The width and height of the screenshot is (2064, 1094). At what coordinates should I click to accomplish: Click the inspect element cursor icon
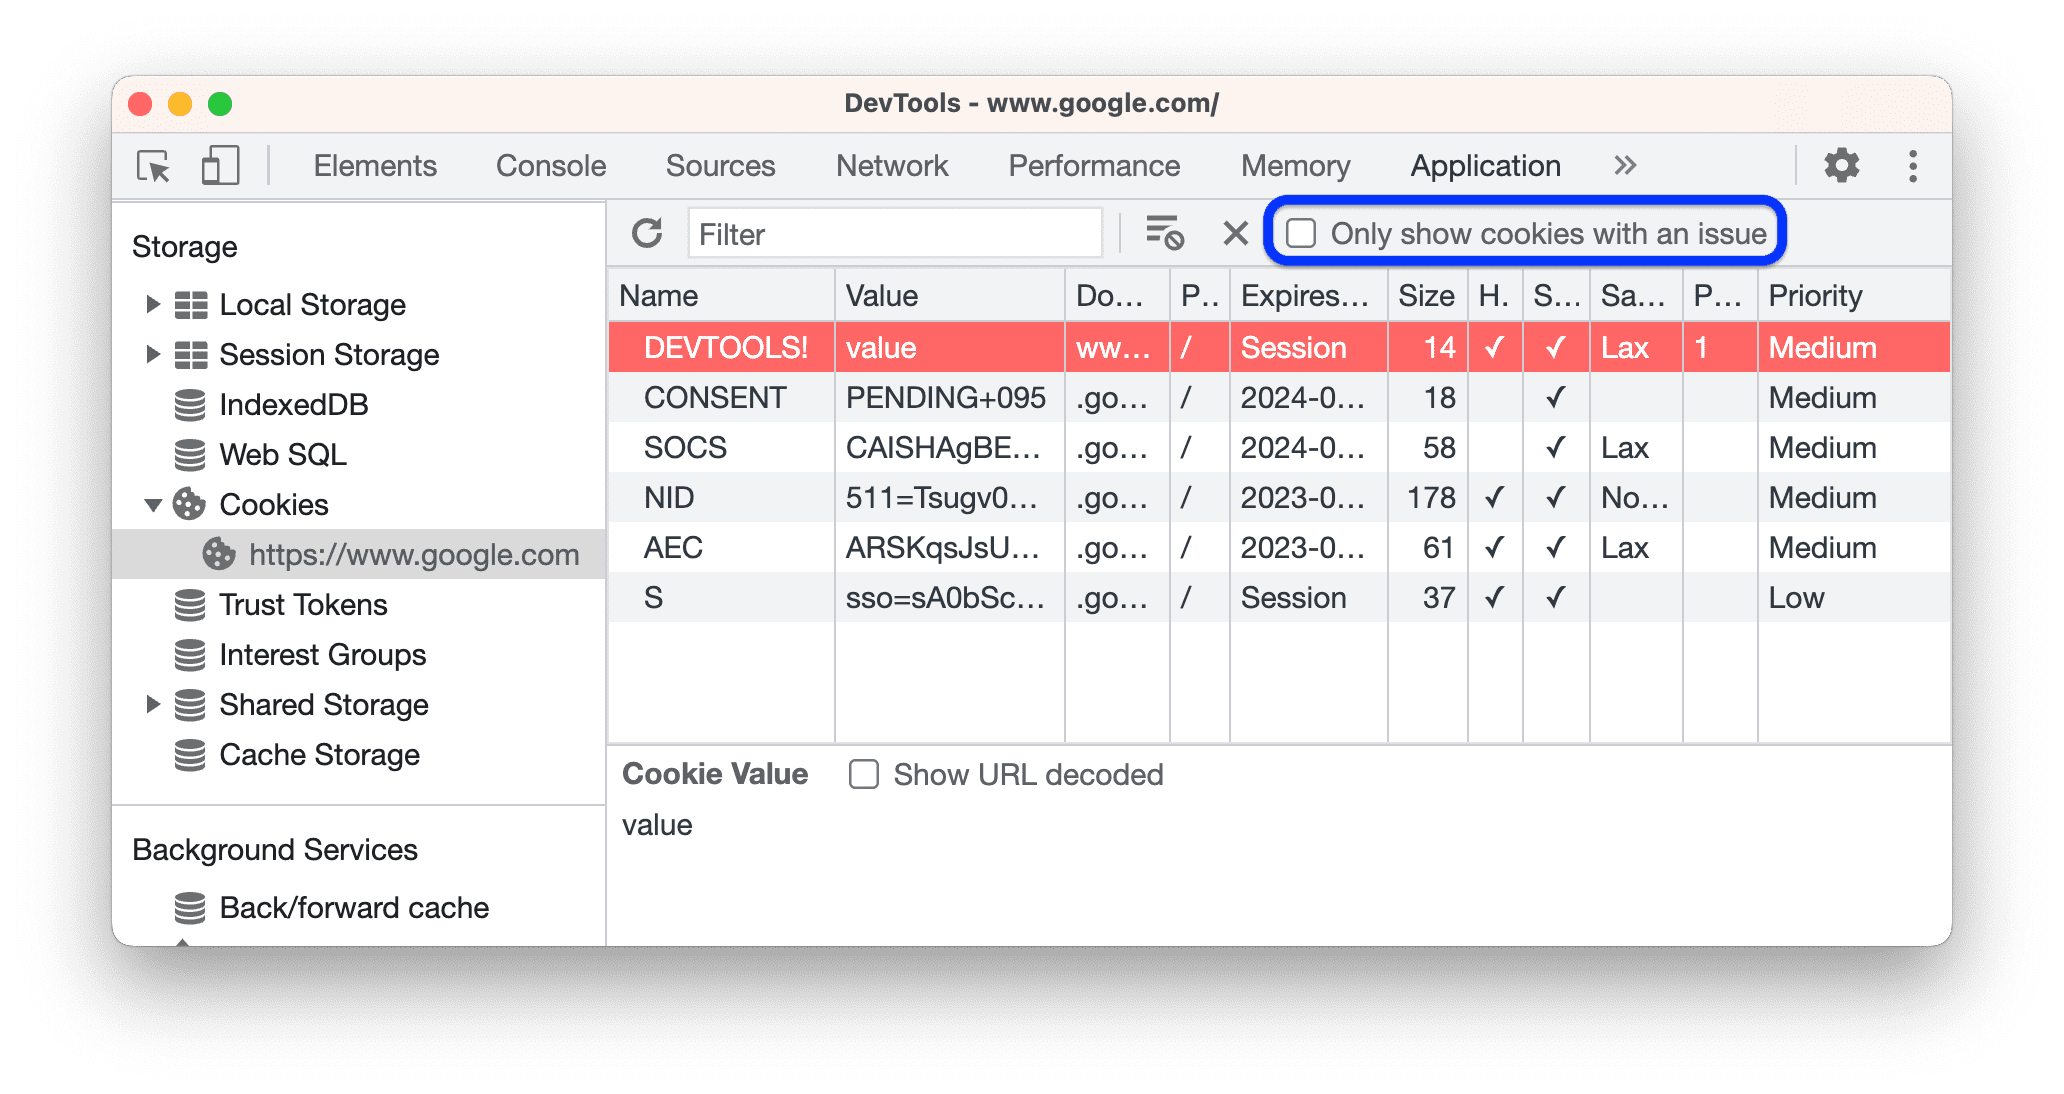[x=154, y=165]
